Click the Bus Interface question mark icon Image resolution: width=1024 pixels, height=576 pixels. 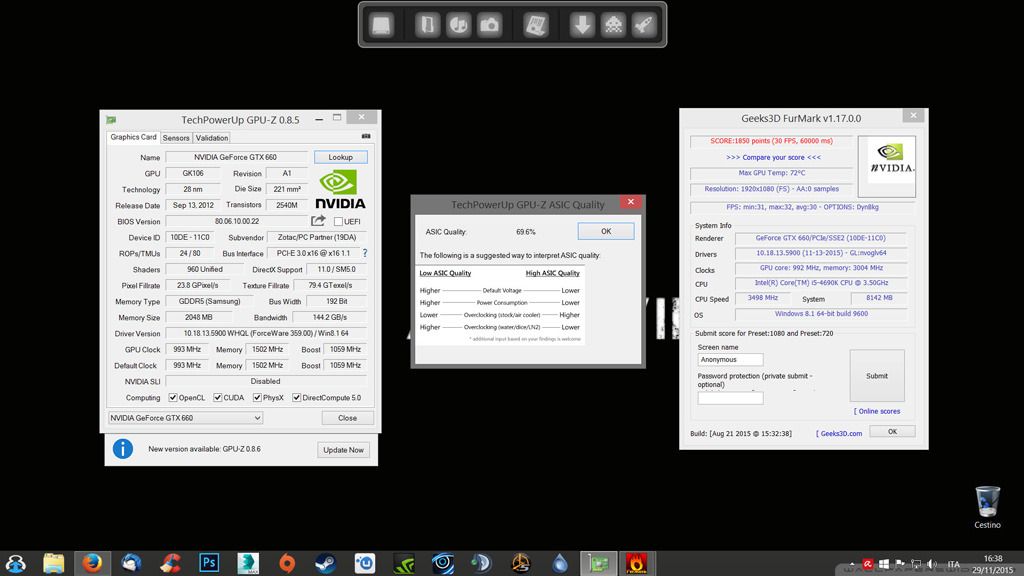(364, 254)
